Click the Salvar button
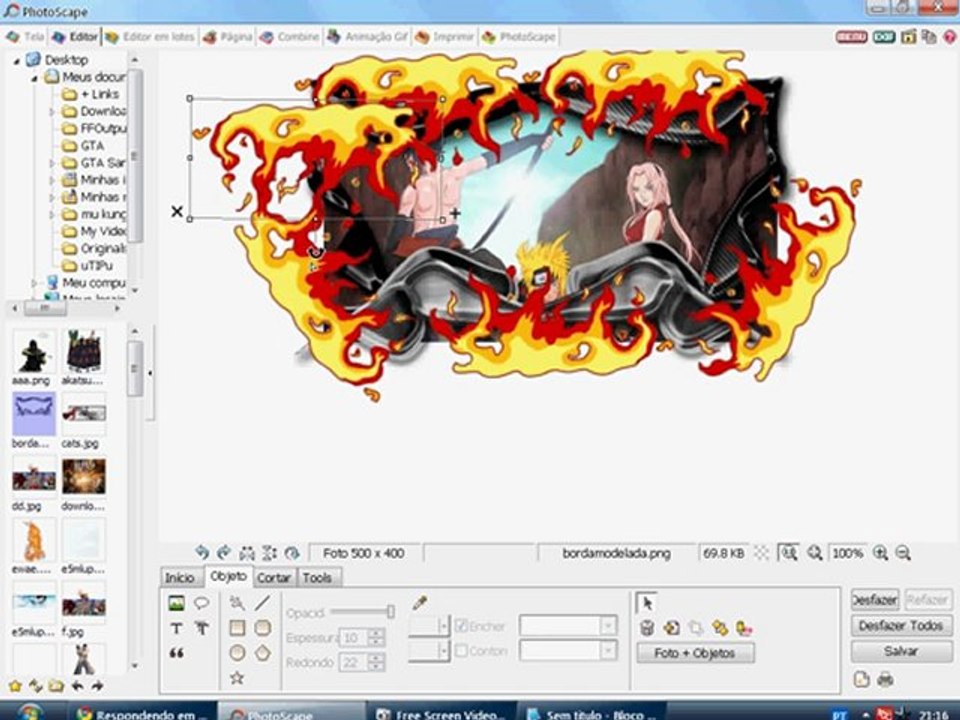Screen dimensions: 960x720 (901, 651)
